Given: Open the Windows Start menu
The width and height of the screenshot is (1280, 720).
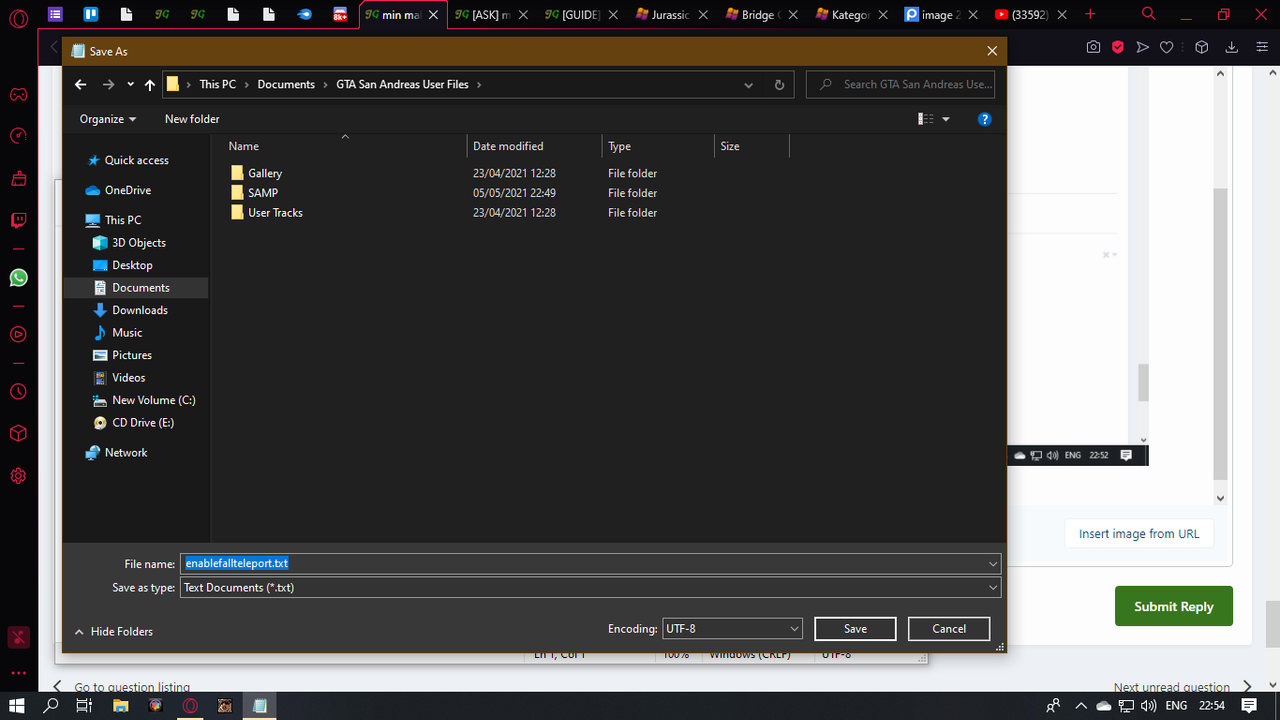Looking at the screenshot, I should (17, 706).
